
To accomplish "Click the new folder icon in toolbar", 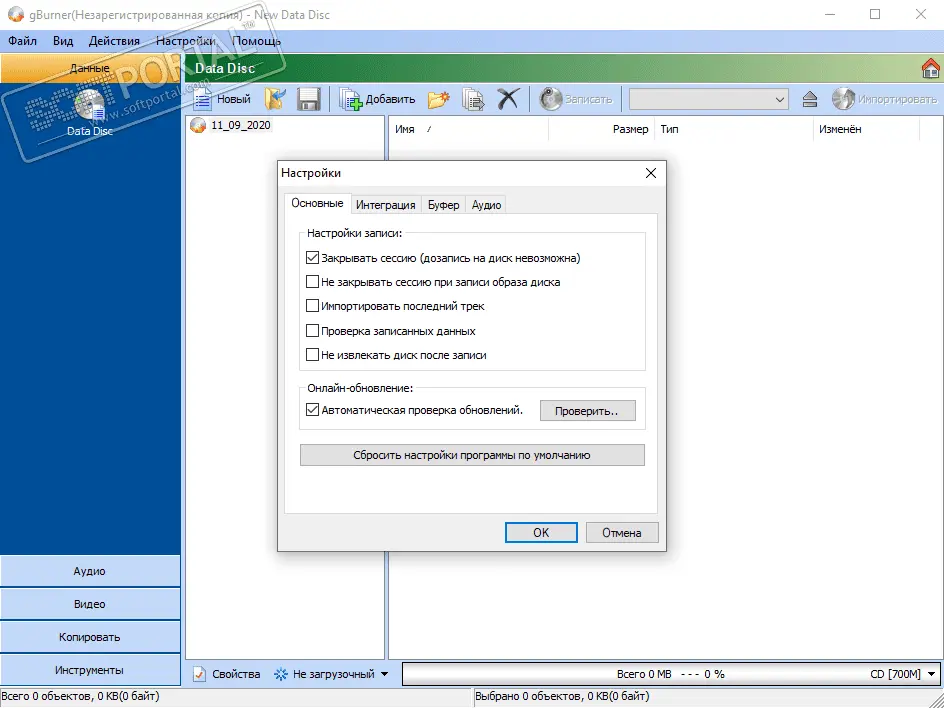I will tap(438, 99).
